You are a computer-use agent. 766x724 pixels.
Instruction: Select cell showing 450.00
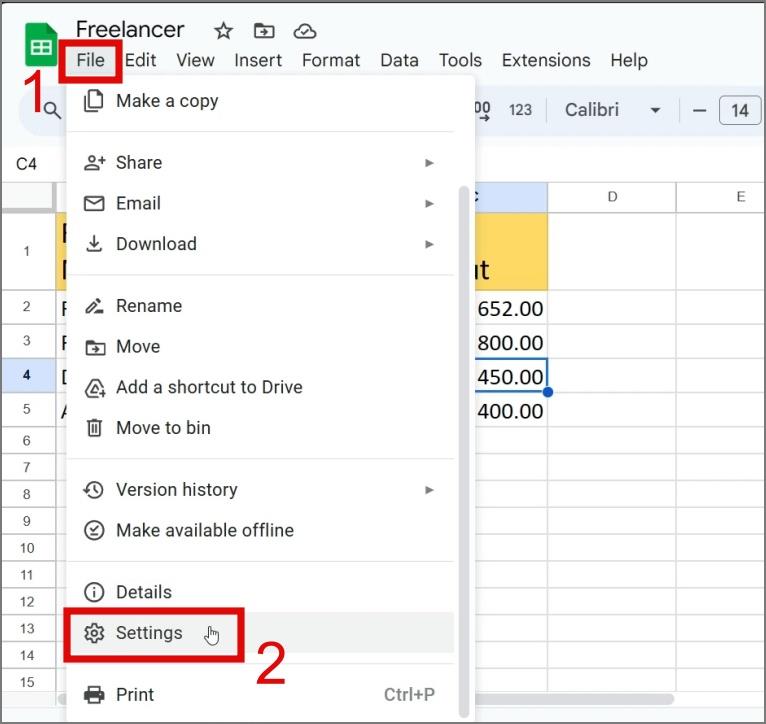(511, 376)
